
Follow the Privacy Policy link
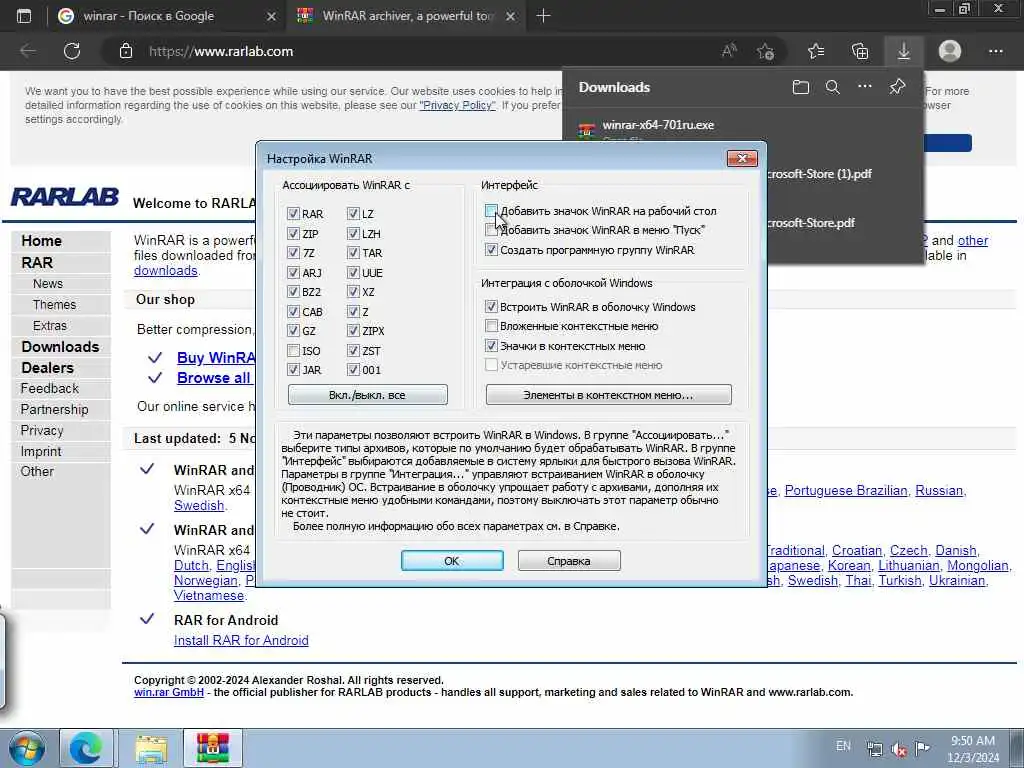tap(457, 105)
